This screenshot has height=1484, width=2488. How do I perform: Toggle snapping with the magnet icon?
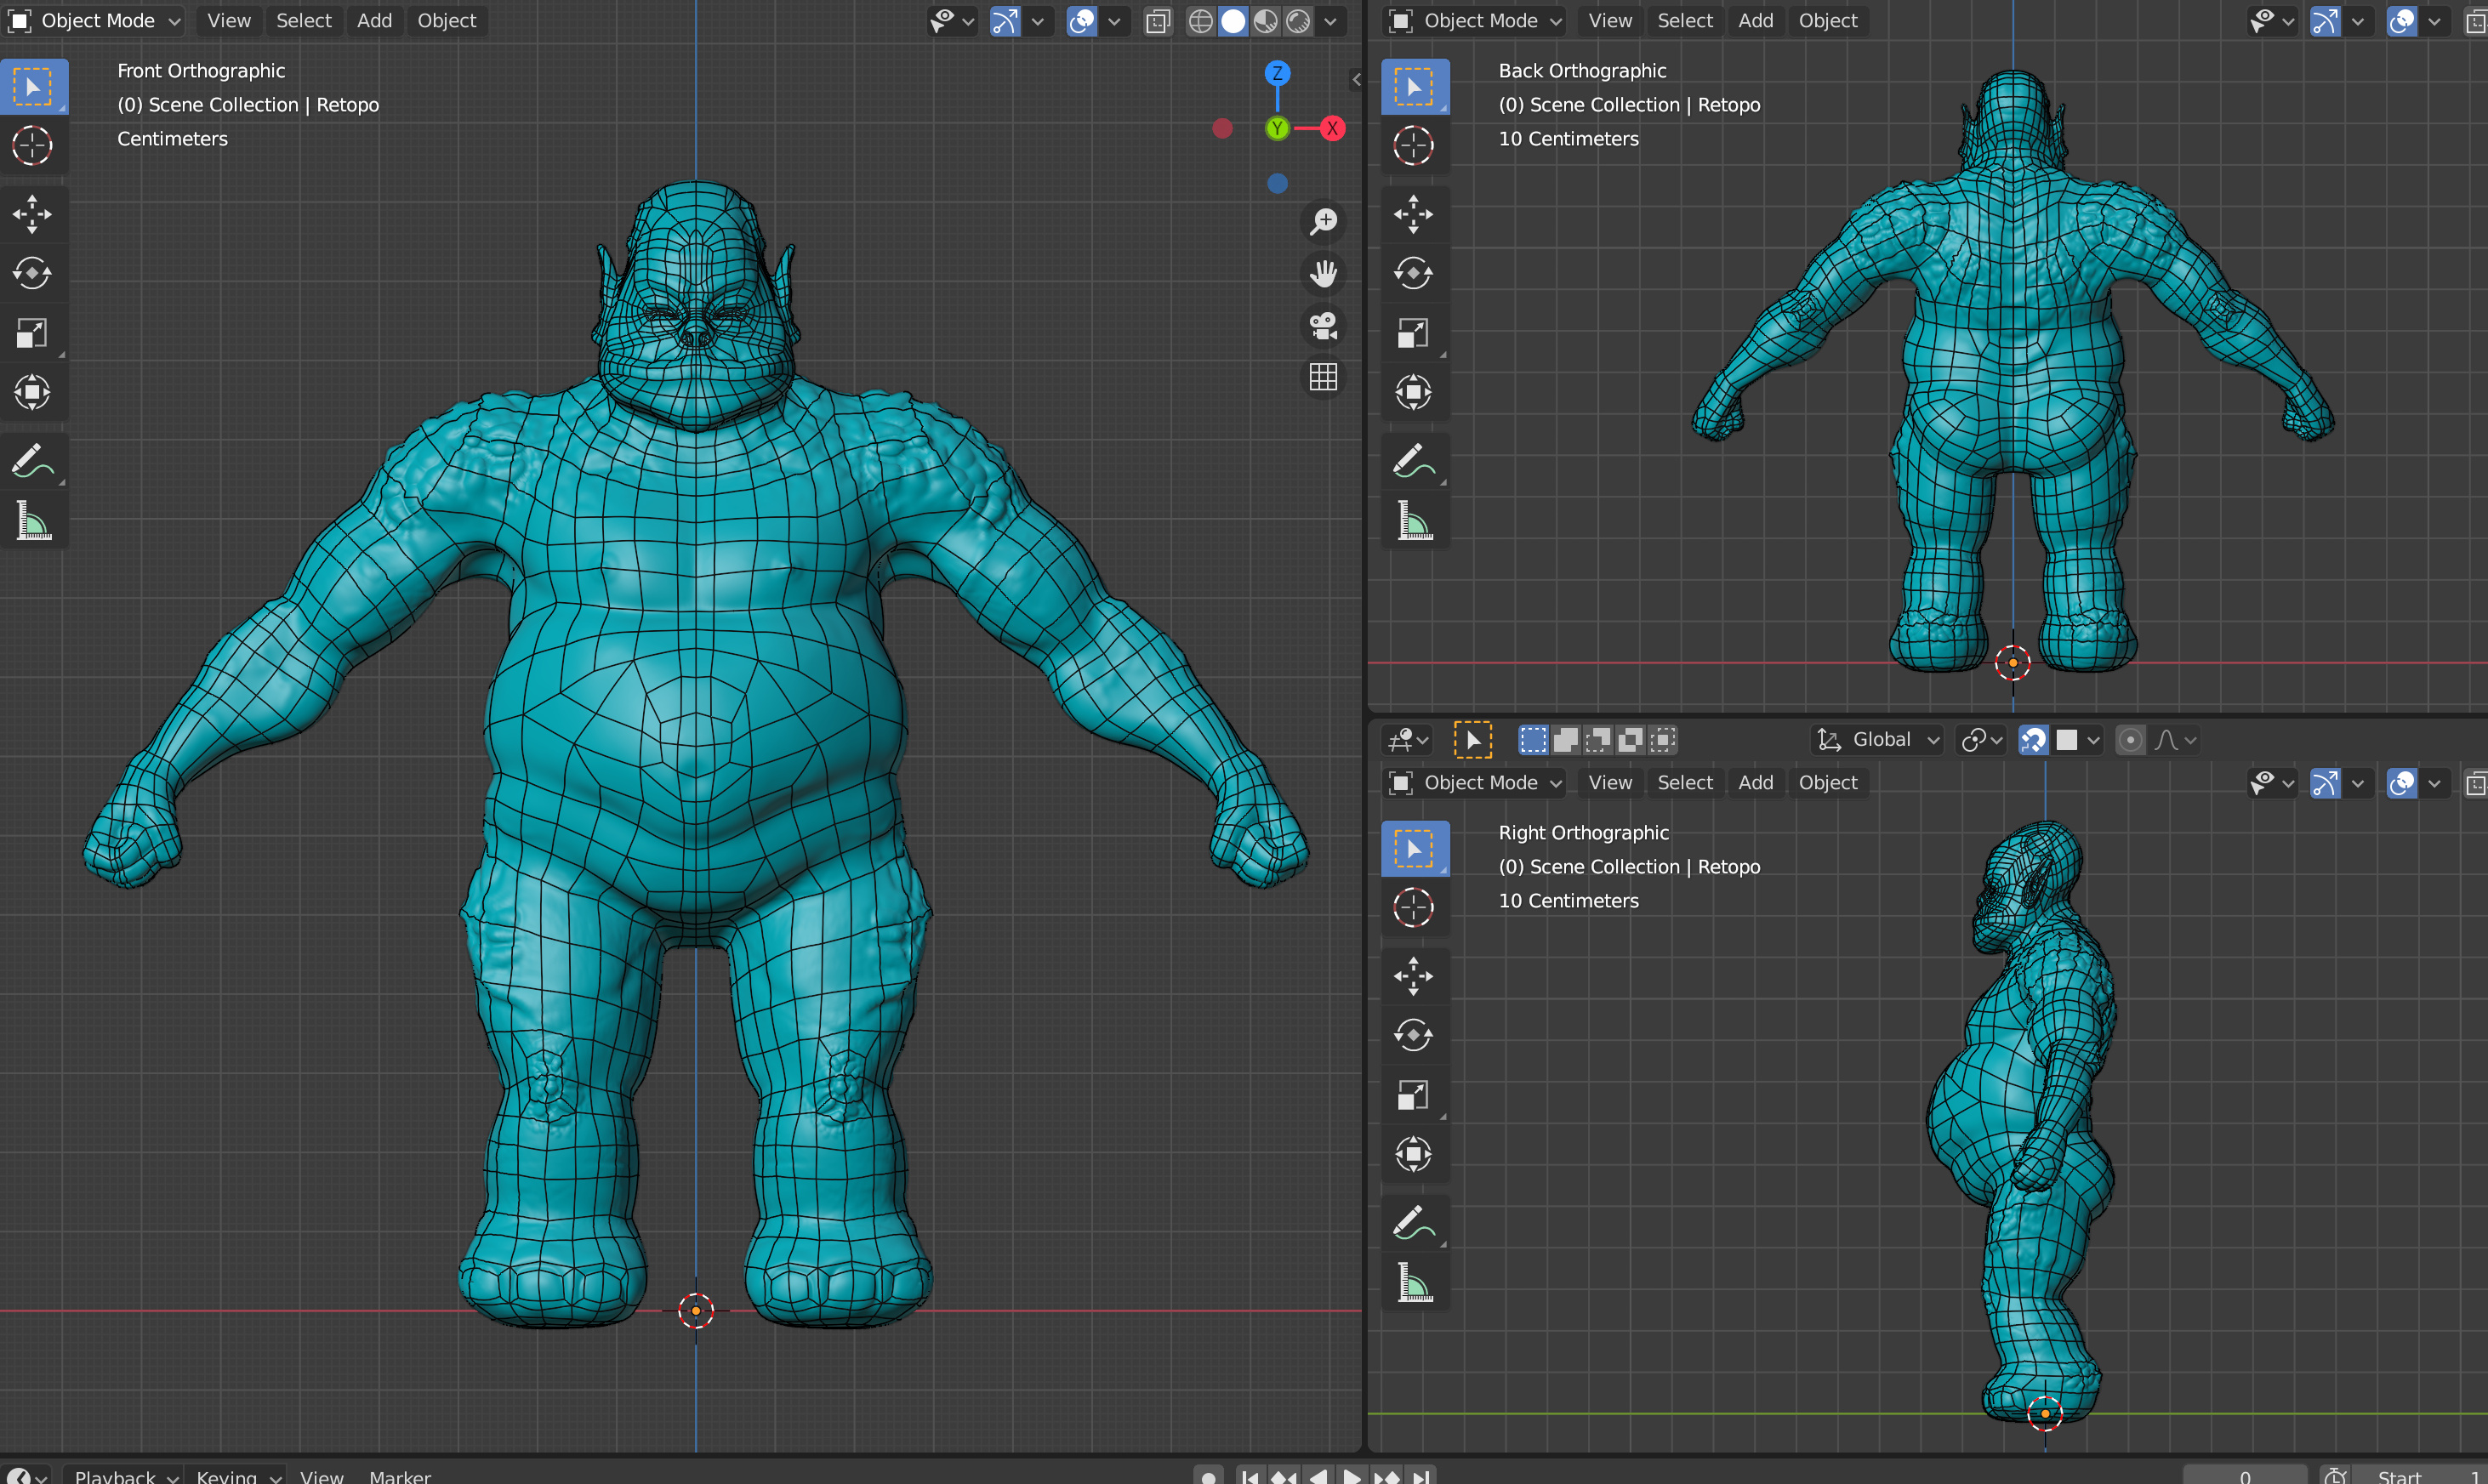2032,740
